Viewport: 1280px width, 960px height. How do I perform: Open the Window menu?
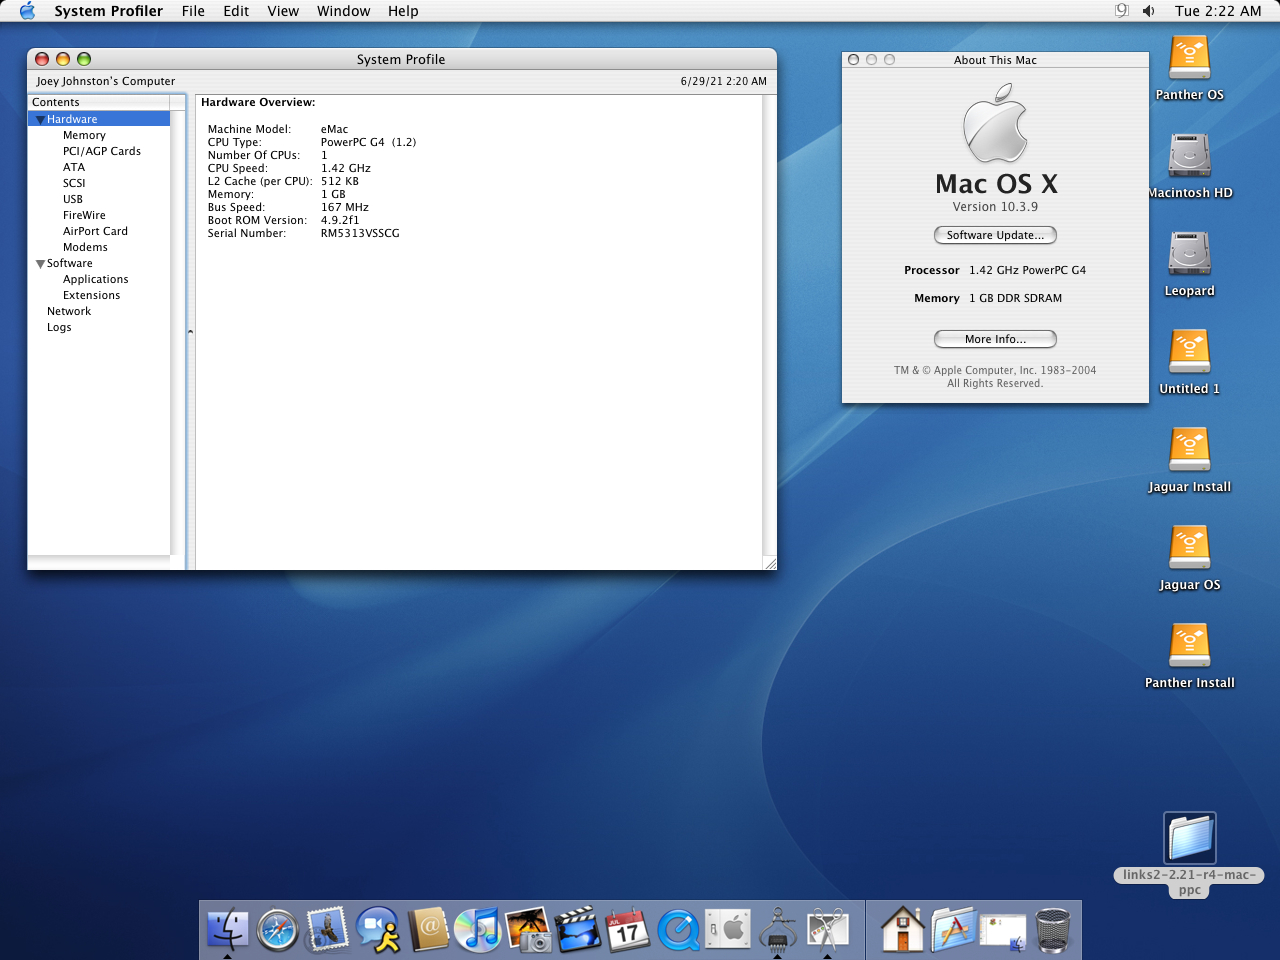(x=343, y=11)
